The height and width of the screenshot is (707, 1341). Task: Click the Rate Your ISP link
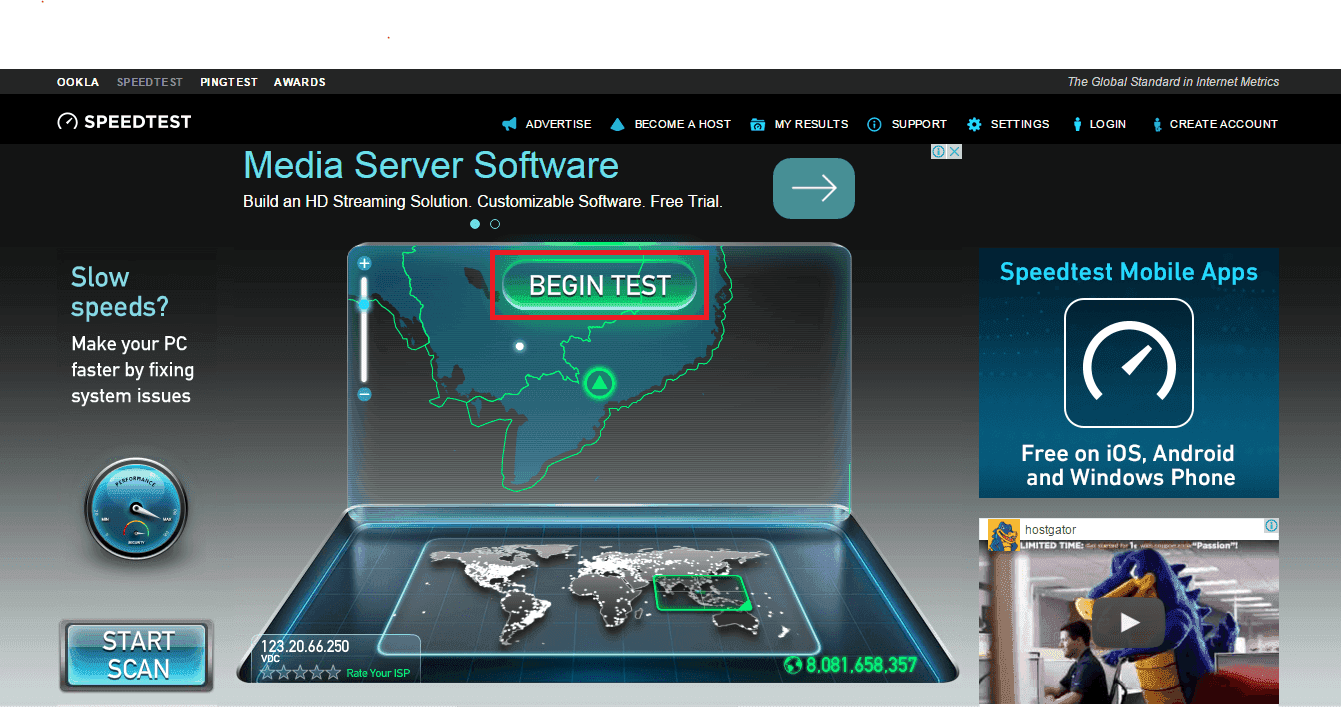point(378,673)
